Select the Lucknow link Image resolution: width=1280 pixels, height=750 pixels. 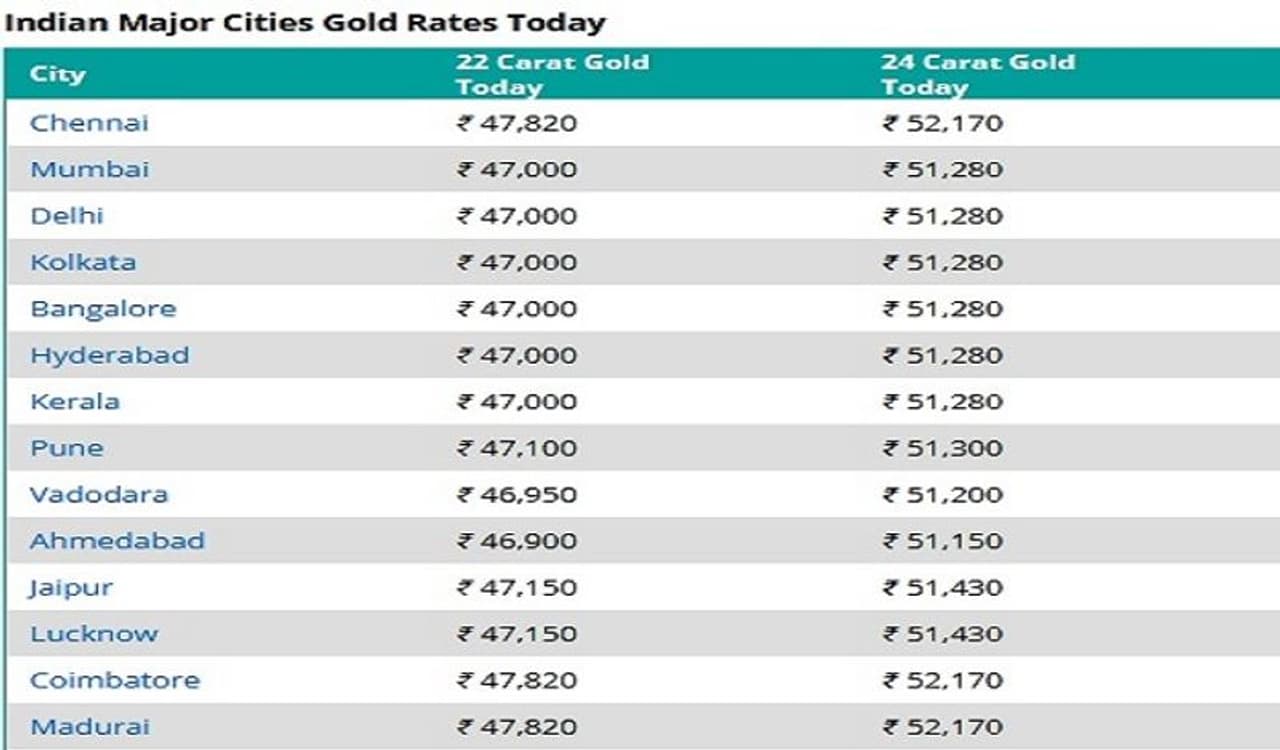94,633
